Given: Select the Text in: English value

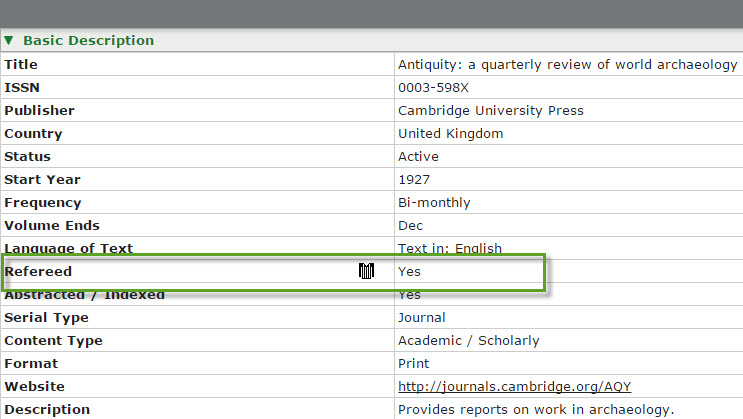Looking at the screenshot, I should (x=450, y=248).
